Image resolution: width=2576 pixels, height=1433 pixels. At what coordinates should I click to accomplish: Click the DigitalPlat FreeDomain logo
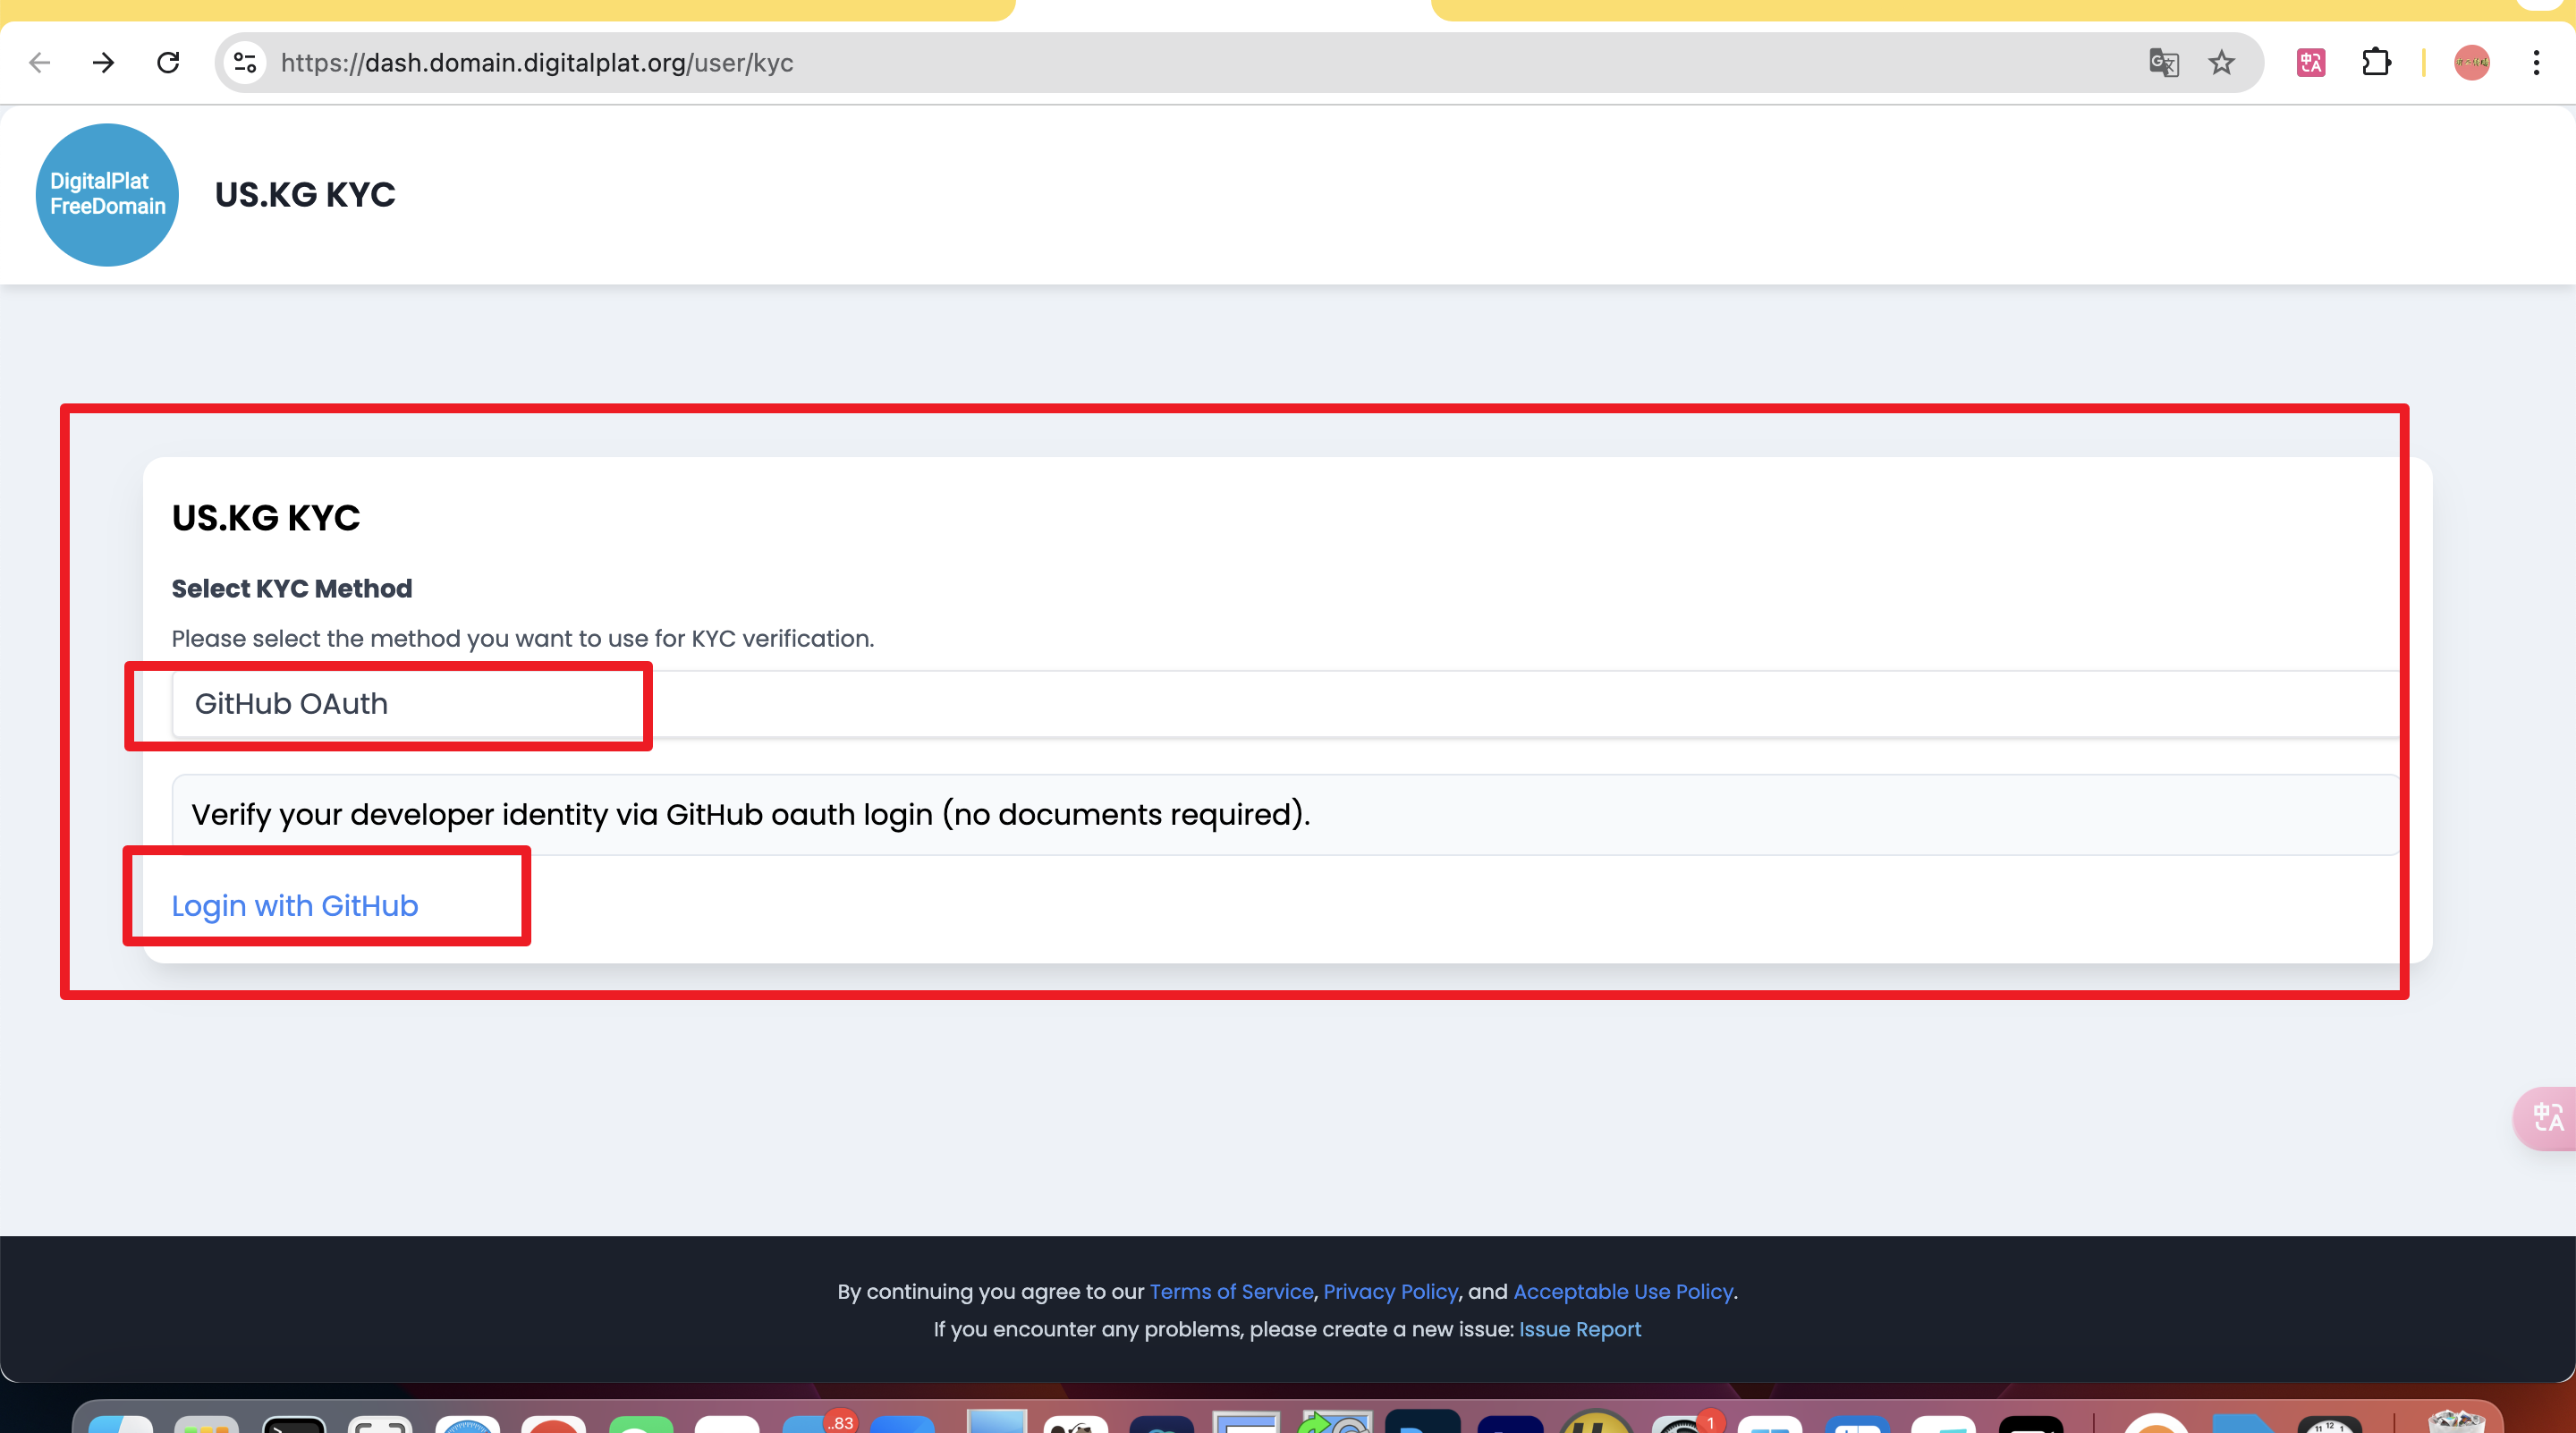pos(107,195)
